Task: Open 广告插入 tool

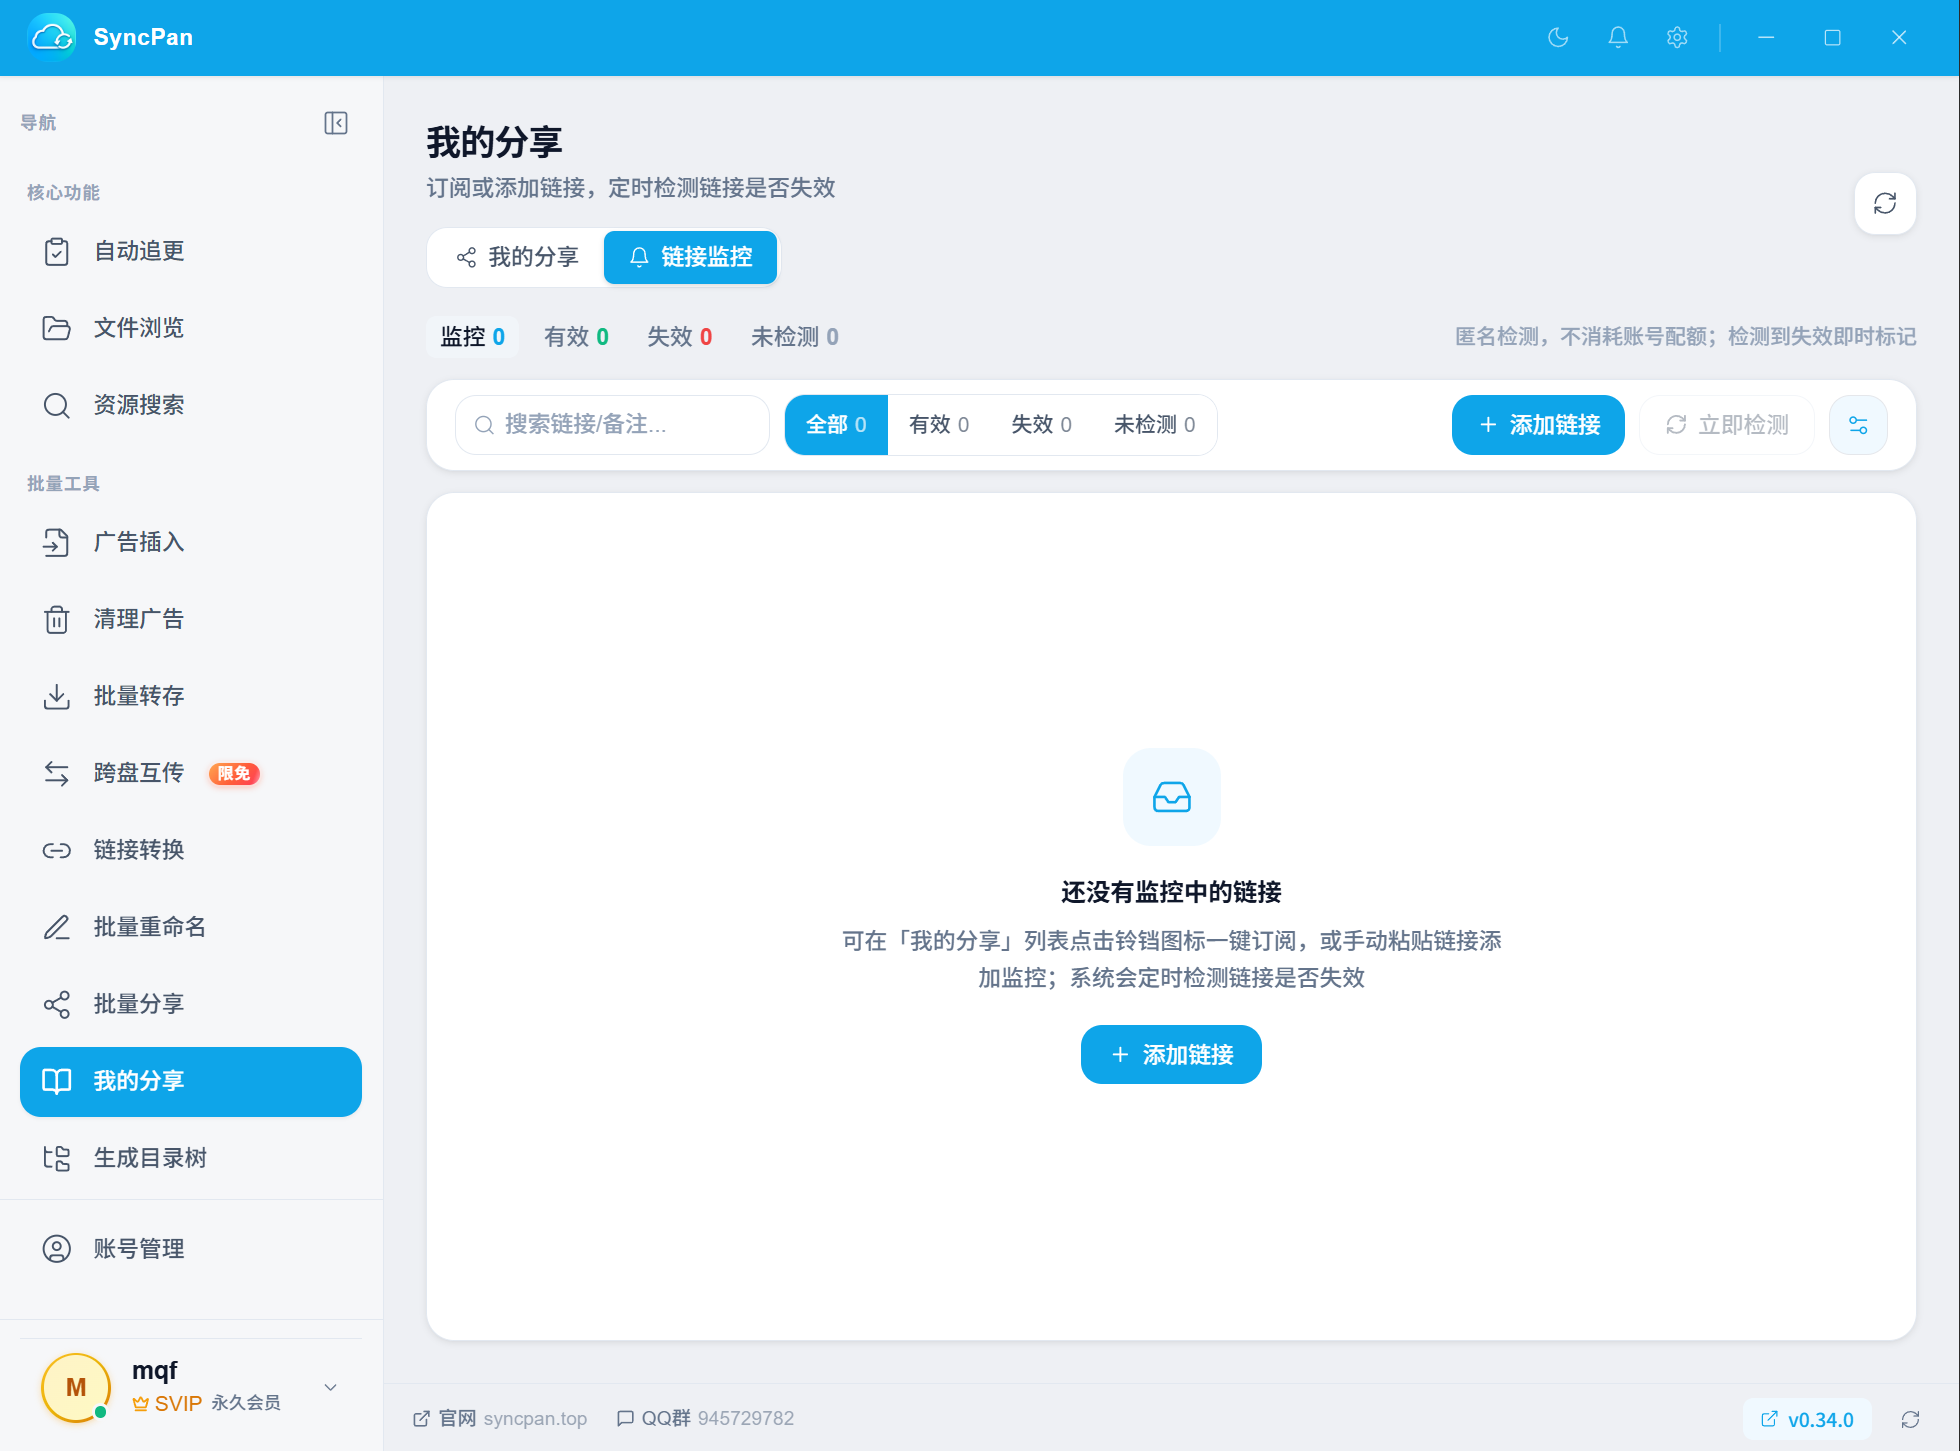Action: click(191, 542)
